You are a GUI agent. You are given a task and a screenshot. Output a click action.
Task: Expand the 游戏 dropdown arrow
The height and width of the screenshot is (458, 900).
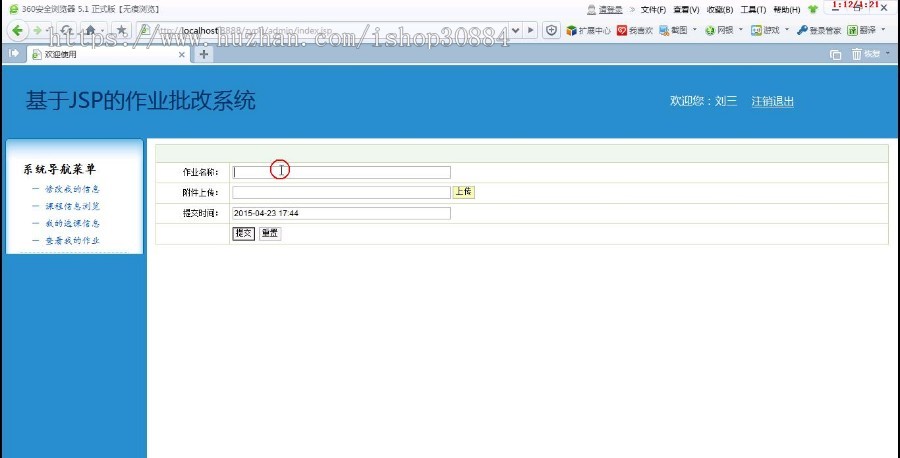coord(787,29)
